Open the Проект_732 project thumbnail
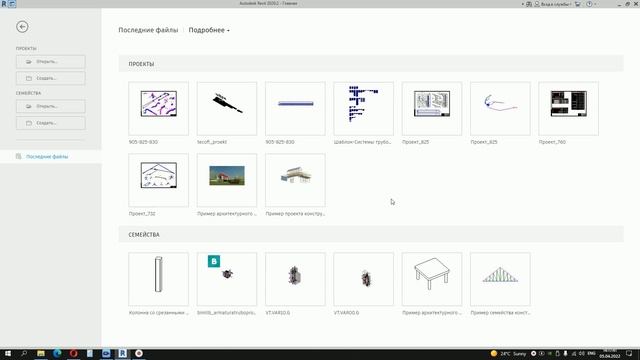Image resolution: width=640 pixels, height=360 pixels. pos(159,180)
